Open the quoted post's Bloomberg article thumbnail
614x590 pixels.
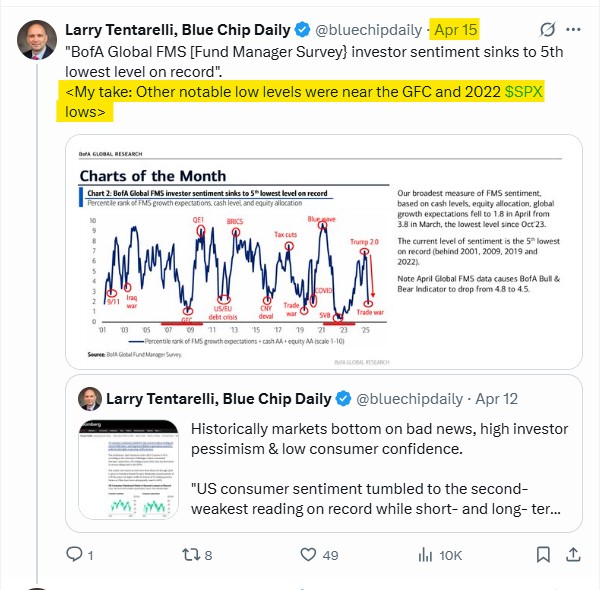pos(128,470)
